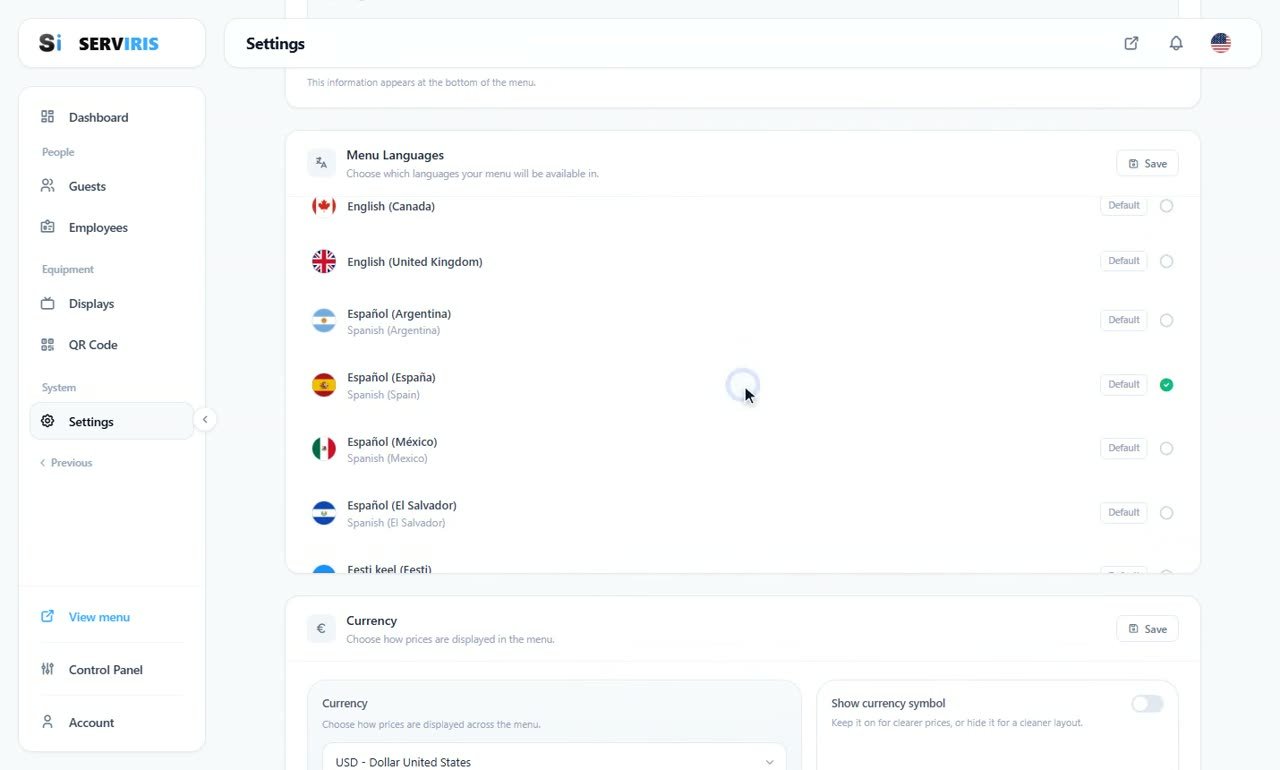The width and height of the screenshot is (1280, 770).
Task: Enable English (United Kingdom) language
Action: [x=1166, y=261]
